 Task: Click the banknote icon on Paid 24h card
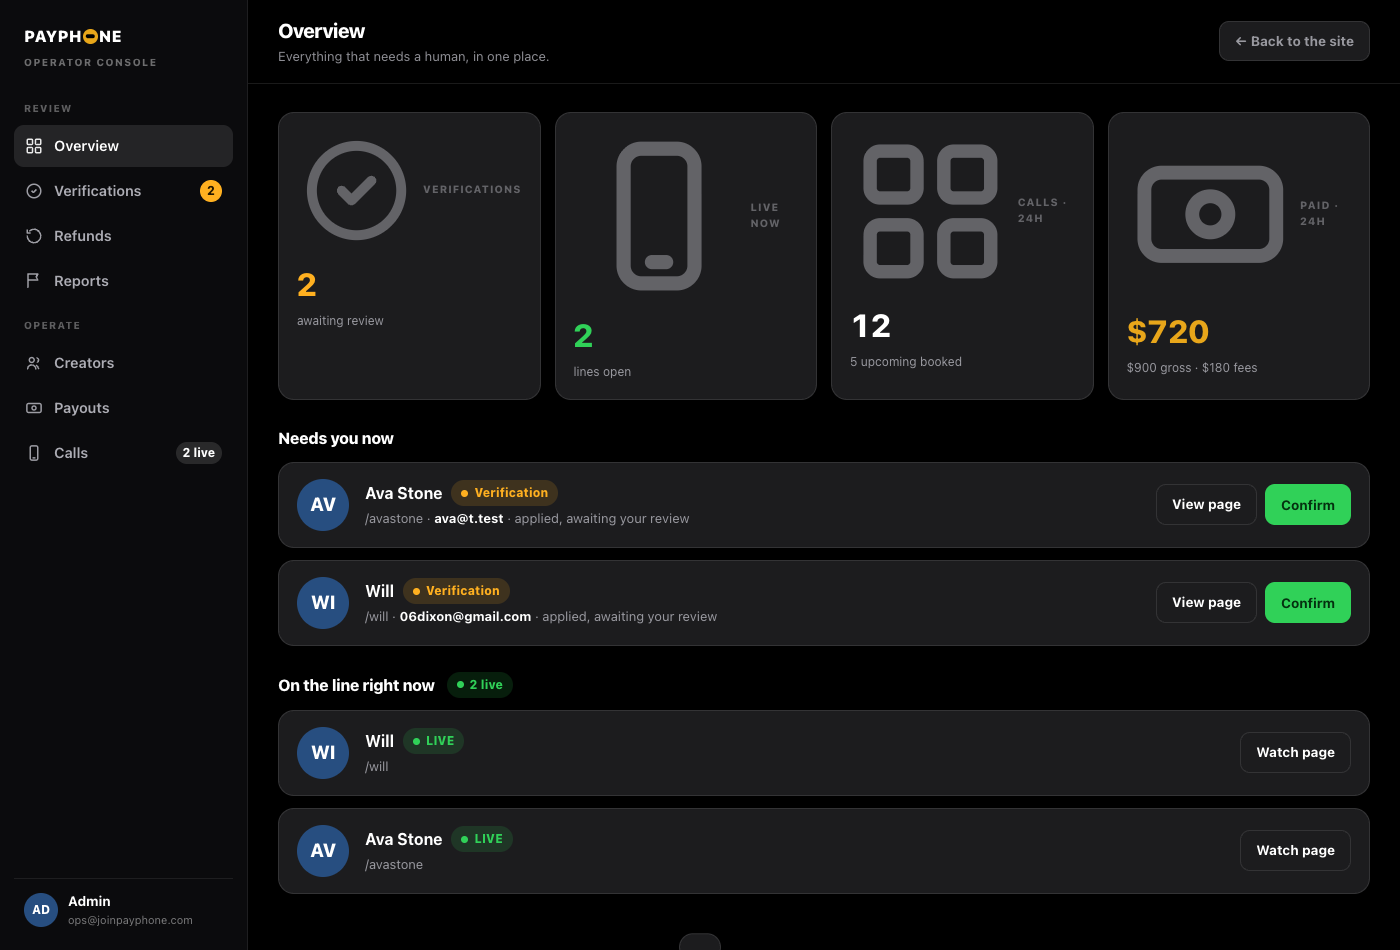click(1210, 214)
